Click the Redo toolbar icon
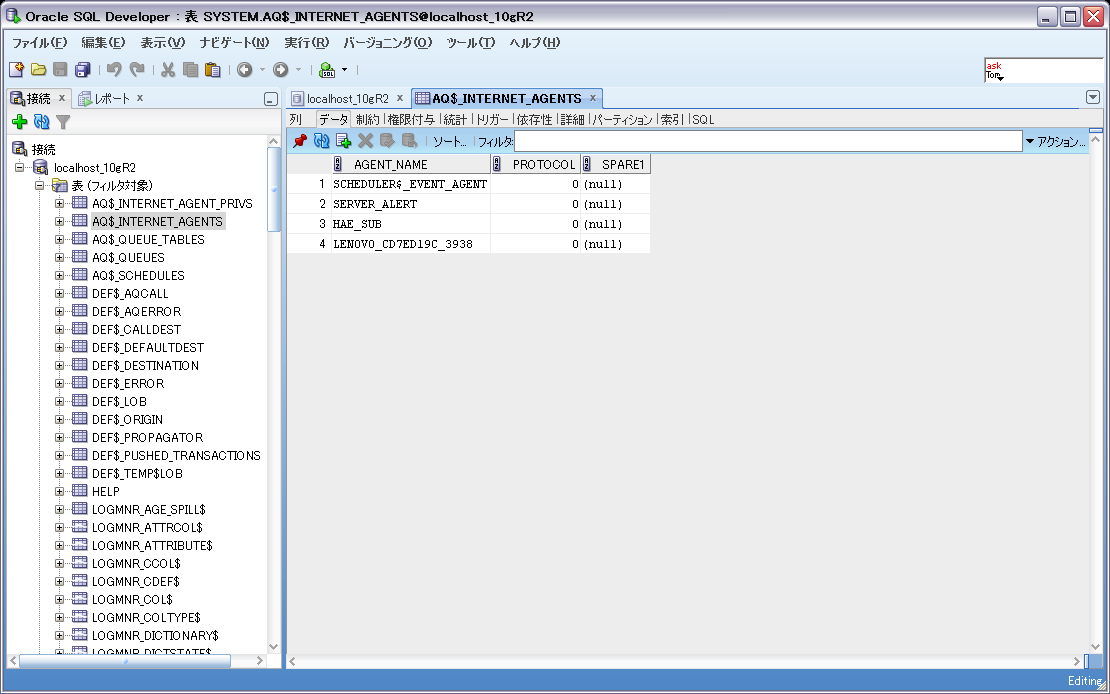Image resolution: width=1110 pixels, height=694 pixels. point(137,69)
